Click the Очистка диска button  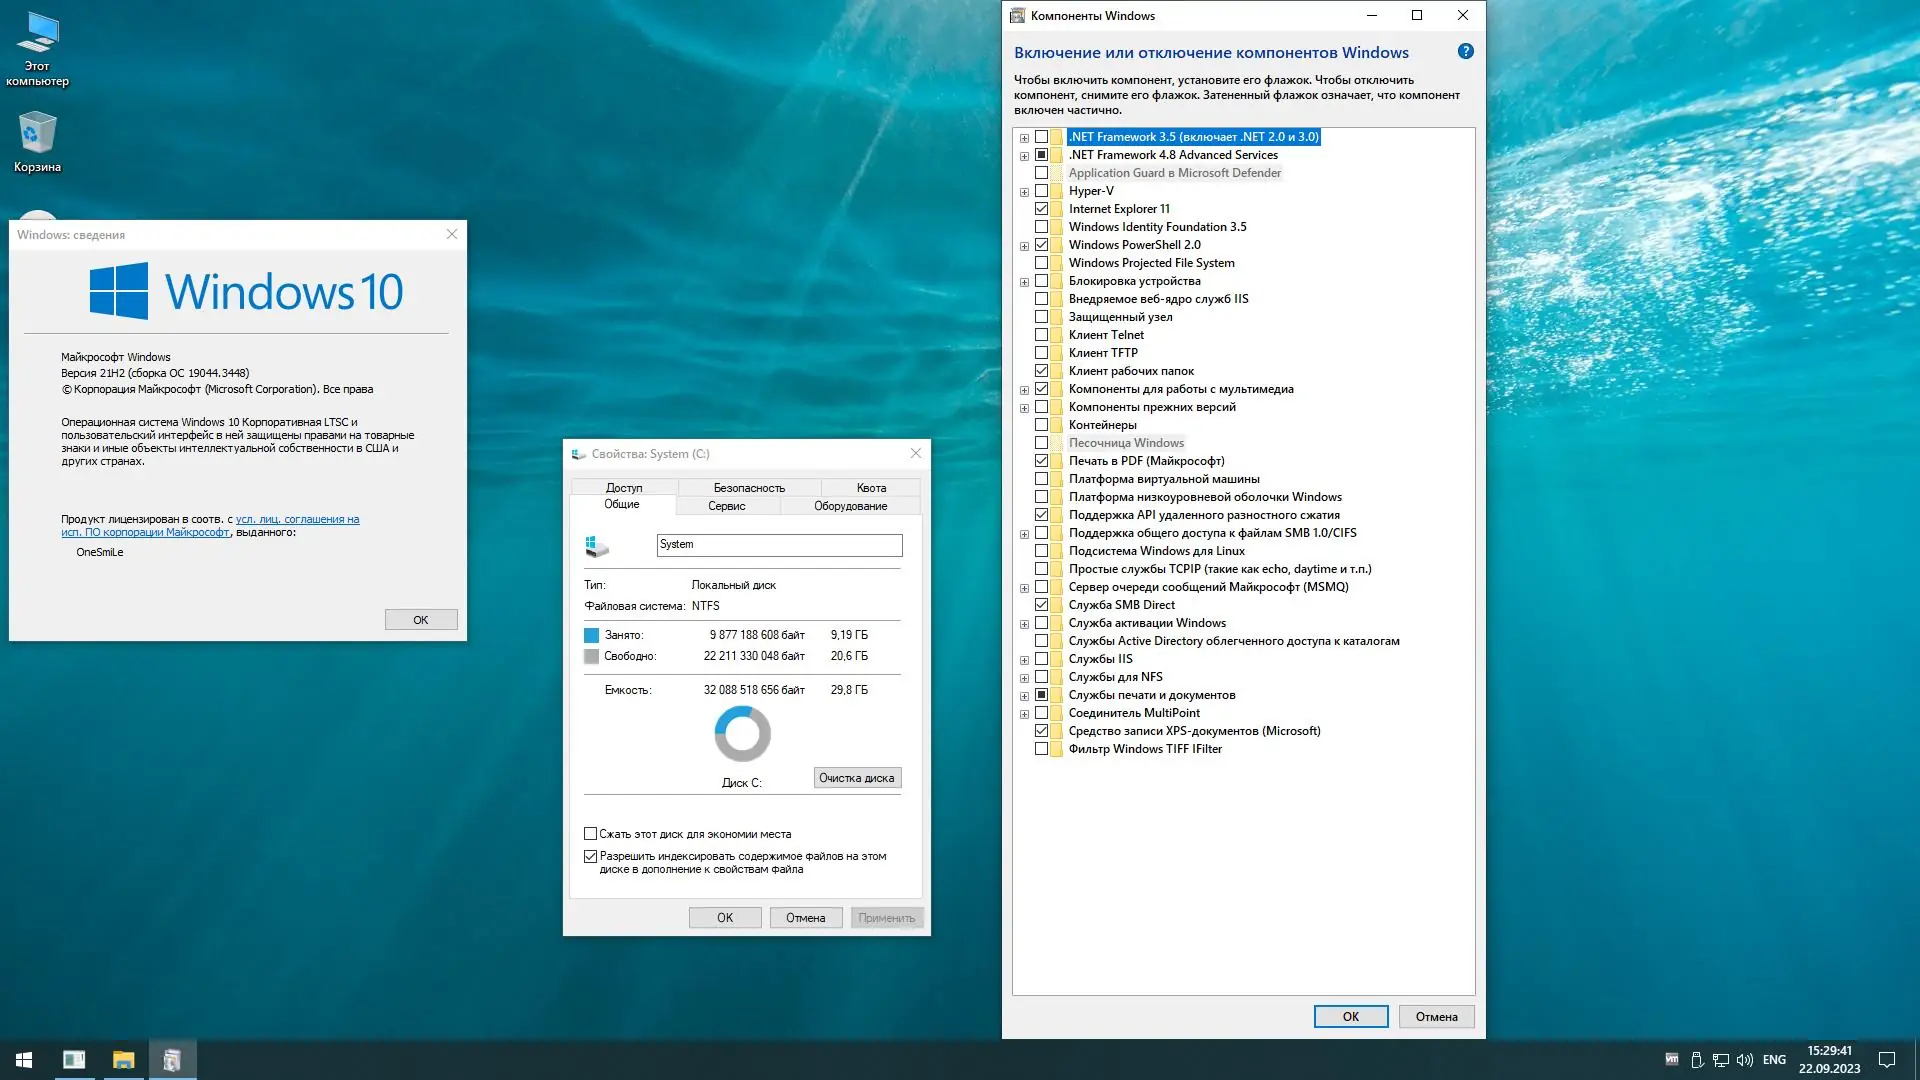coord(857,778)
